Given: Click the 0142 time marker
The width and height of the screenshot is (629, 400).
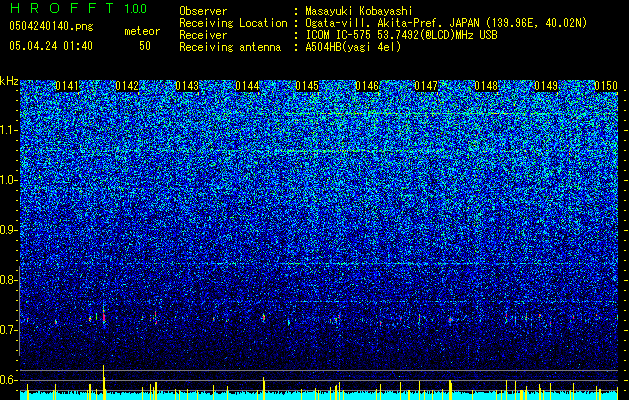Looking at the screenshot, I should [x=127, y=86].
